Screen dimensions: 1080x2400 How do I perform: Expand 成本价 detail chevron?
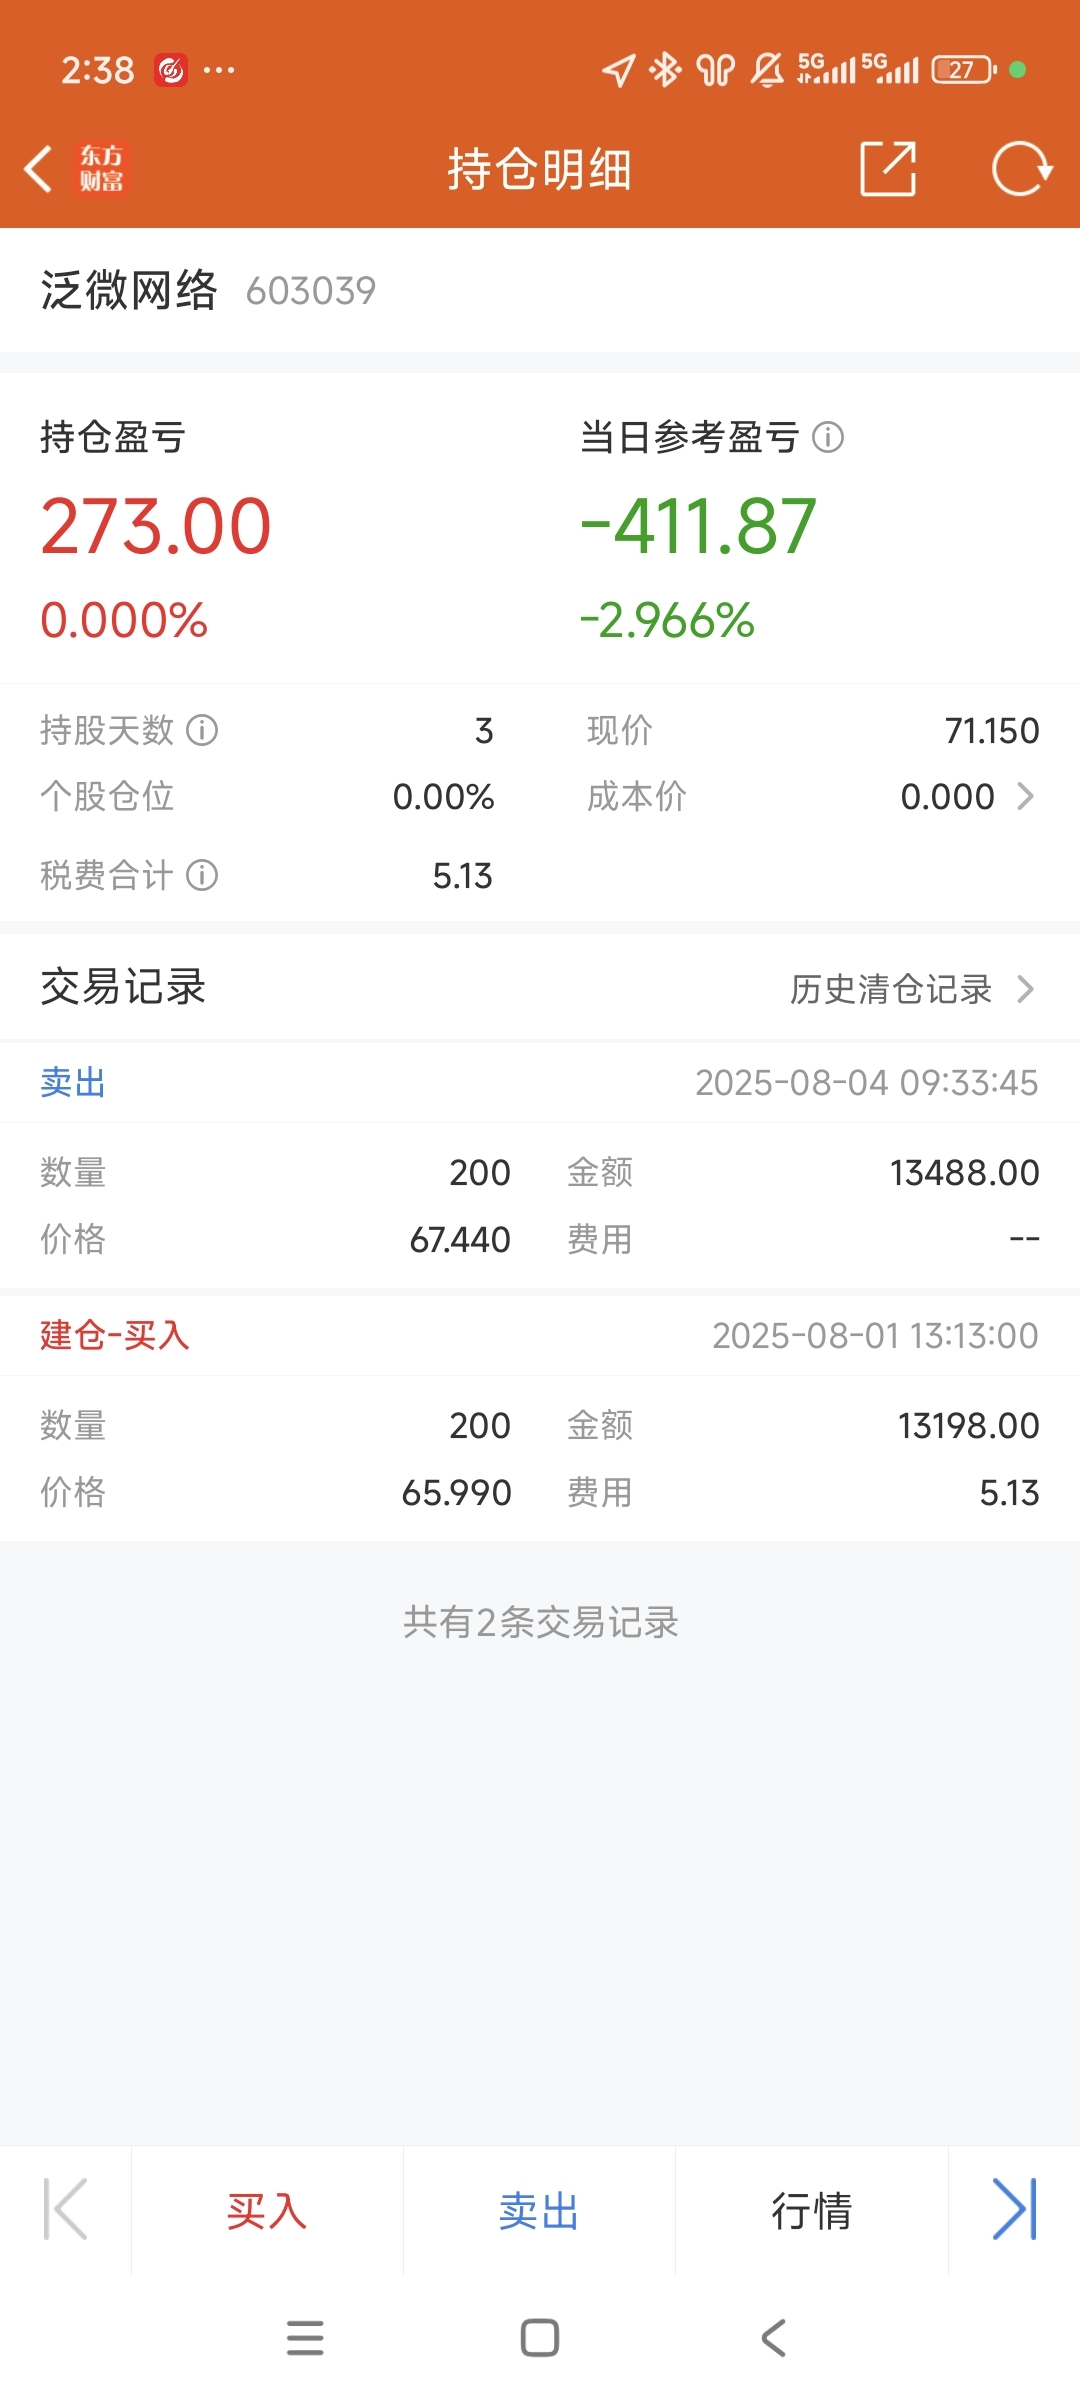tap(1025, 796)
